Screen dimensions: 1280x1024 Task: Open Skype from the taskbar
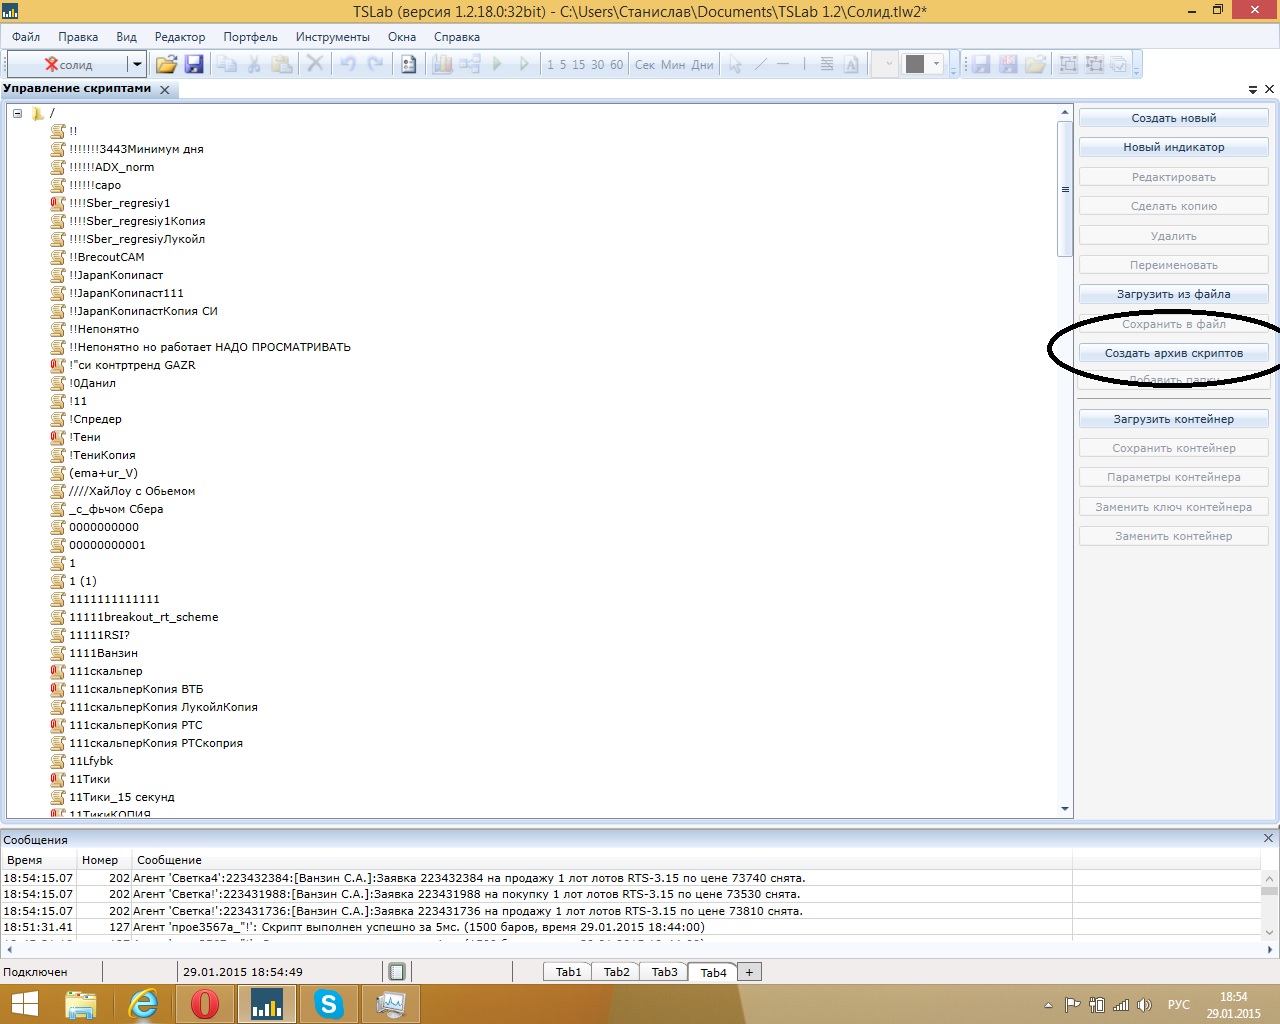point(328,1003)
